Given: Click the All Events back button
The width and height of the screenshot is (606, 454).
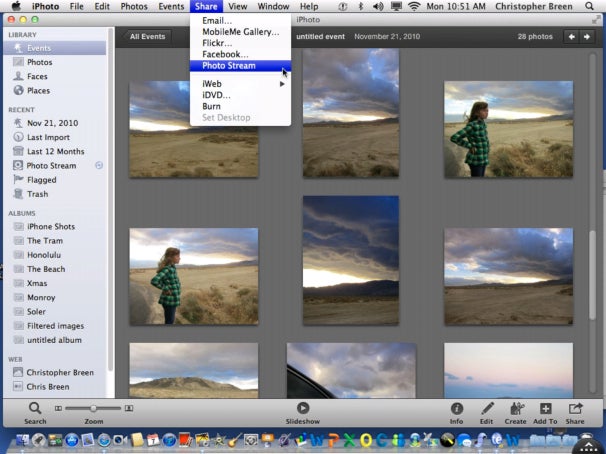Looking at the screenshot, I should (147, 37).
